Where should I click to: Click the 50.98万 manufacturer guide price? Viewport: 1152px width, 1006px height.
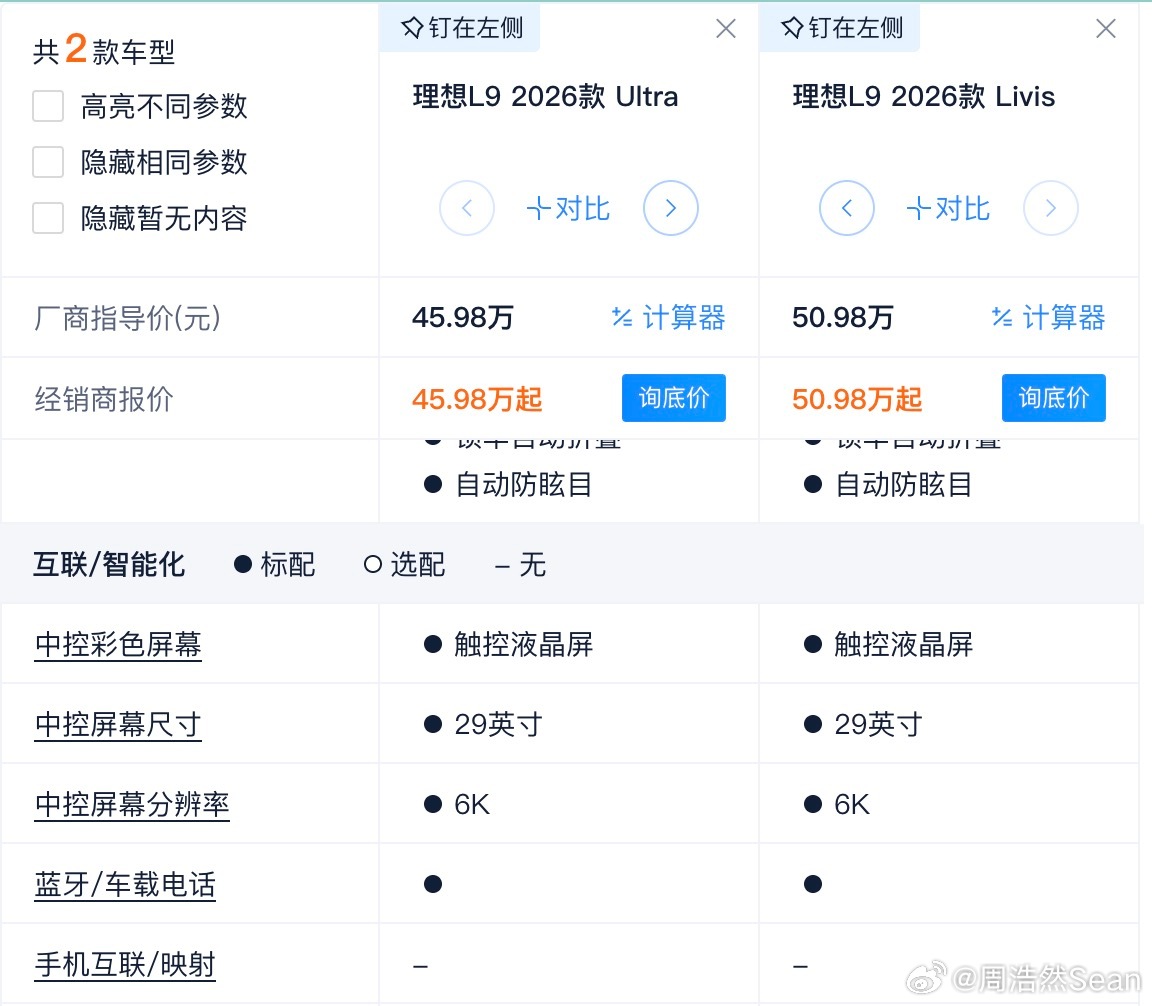click(x=843, y=317)
